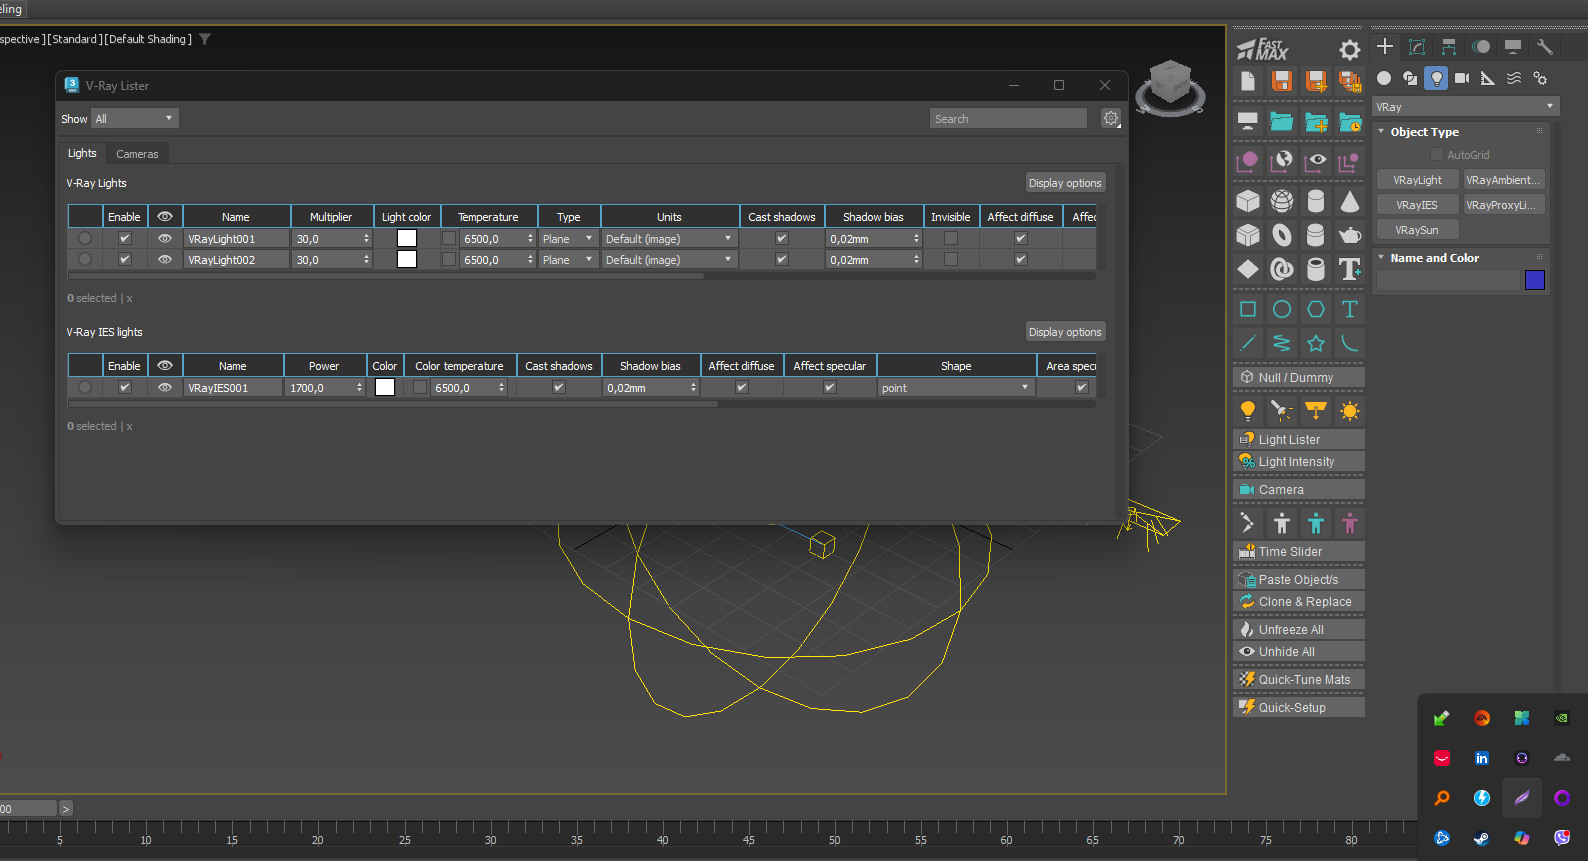Select the Rectangle spline icon
The width and height of the screenshot is (1588, 861).
tap(1248, 309)
